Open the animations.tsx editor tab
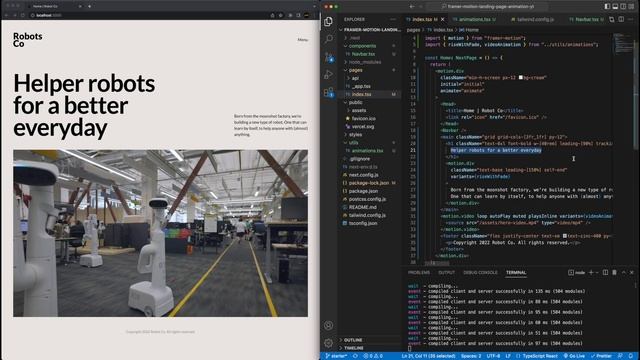Viewport: 640px width, 360px height. [x=475, y=19]
